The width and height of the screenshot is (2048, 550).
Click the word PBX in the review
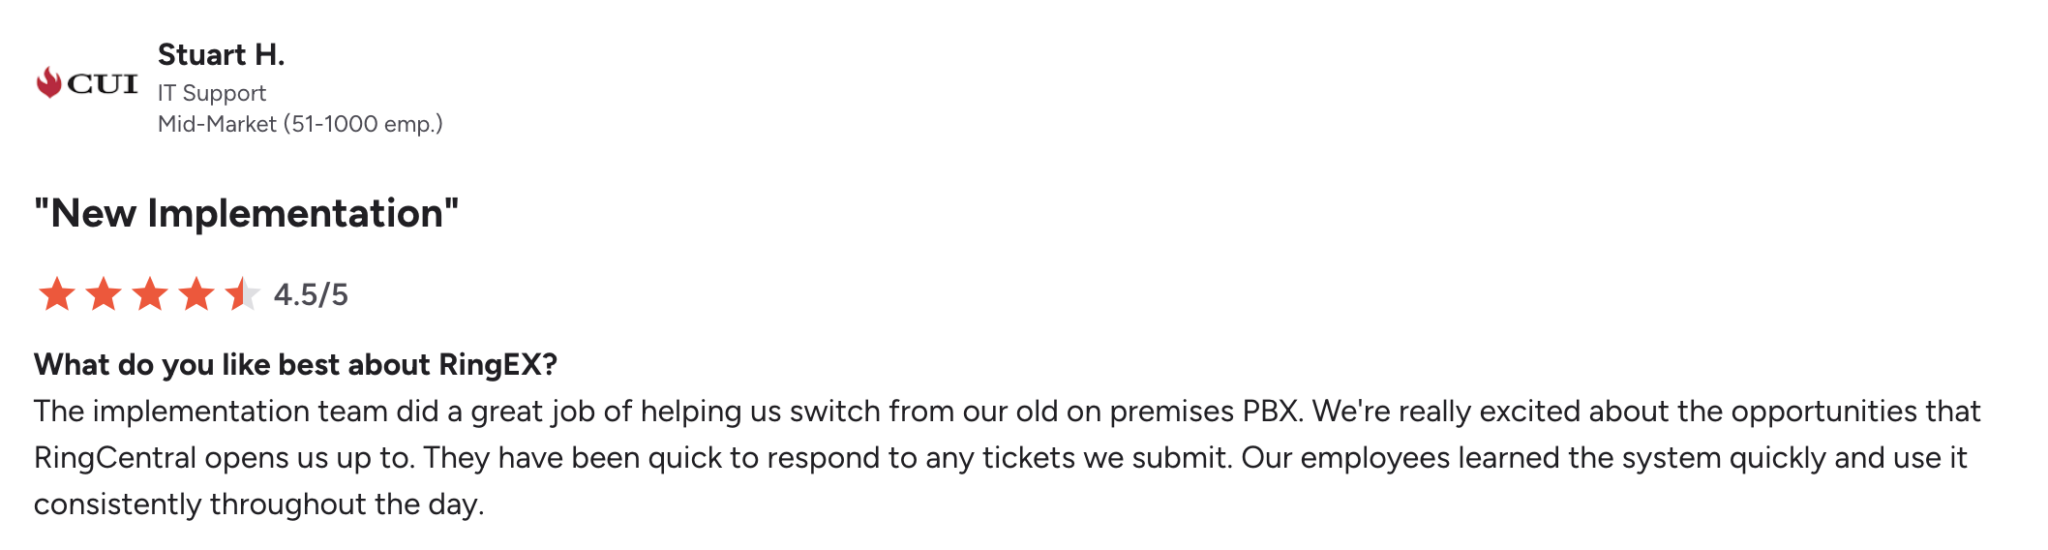[1272, 411]
